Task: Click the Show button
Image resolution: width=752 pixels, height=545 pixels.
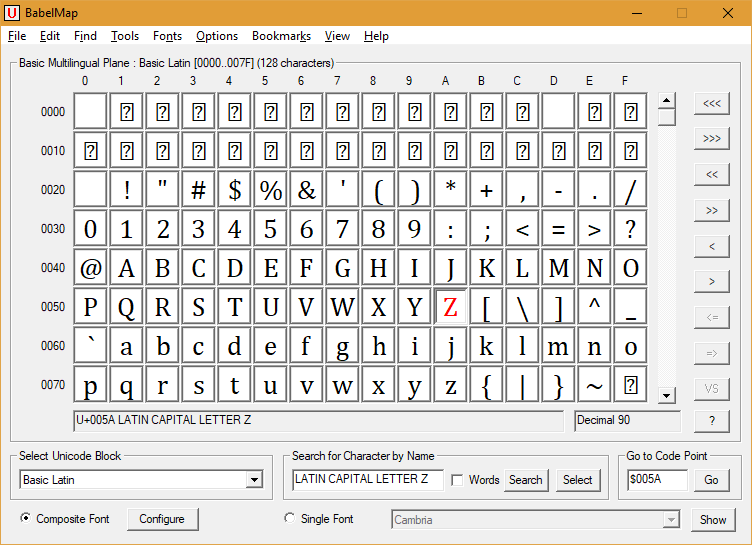Action: pos(713,520)
